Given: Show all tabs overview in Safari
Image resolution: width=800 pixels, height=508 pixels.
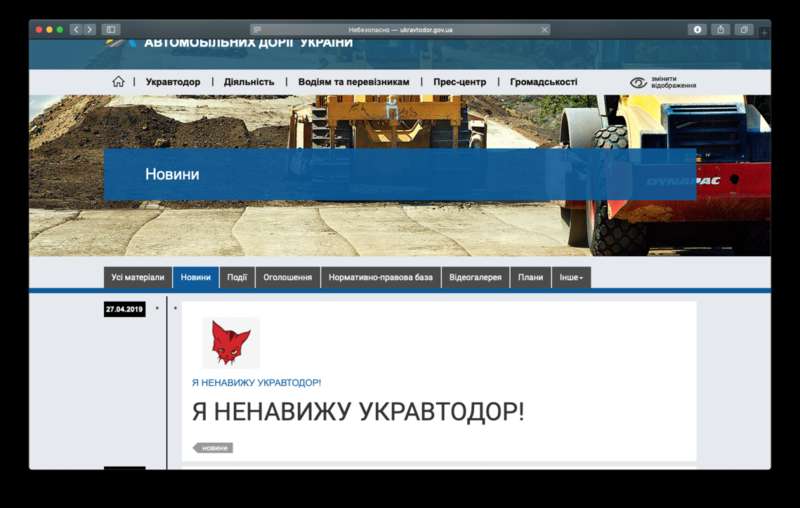Looking at the screenshot, I should (x=744, y=30).
